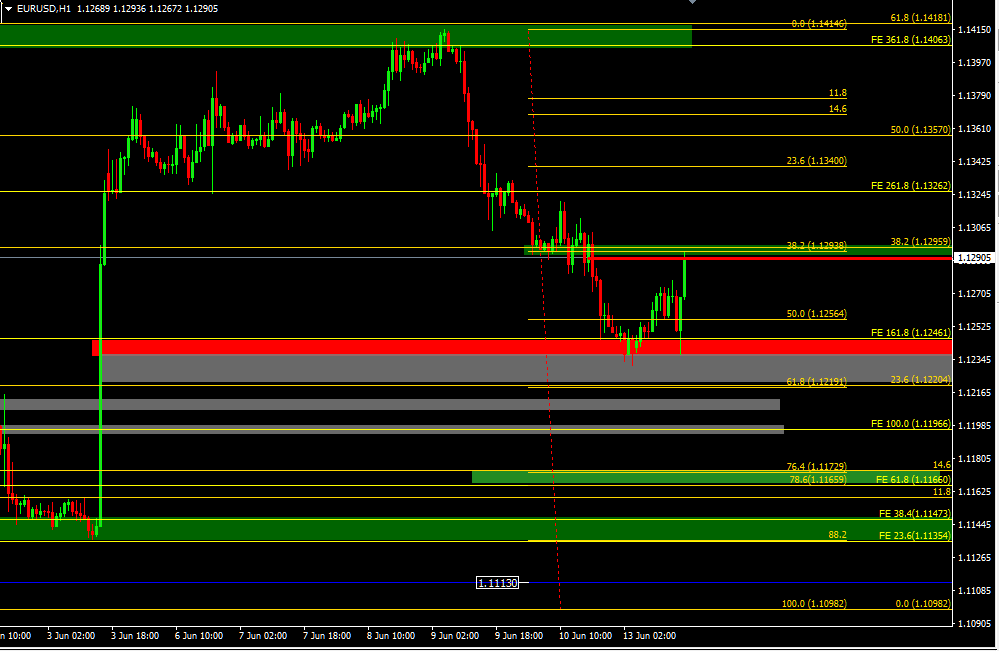
Task: Click the 1.13065 price scale value
Action: [975, 227]
